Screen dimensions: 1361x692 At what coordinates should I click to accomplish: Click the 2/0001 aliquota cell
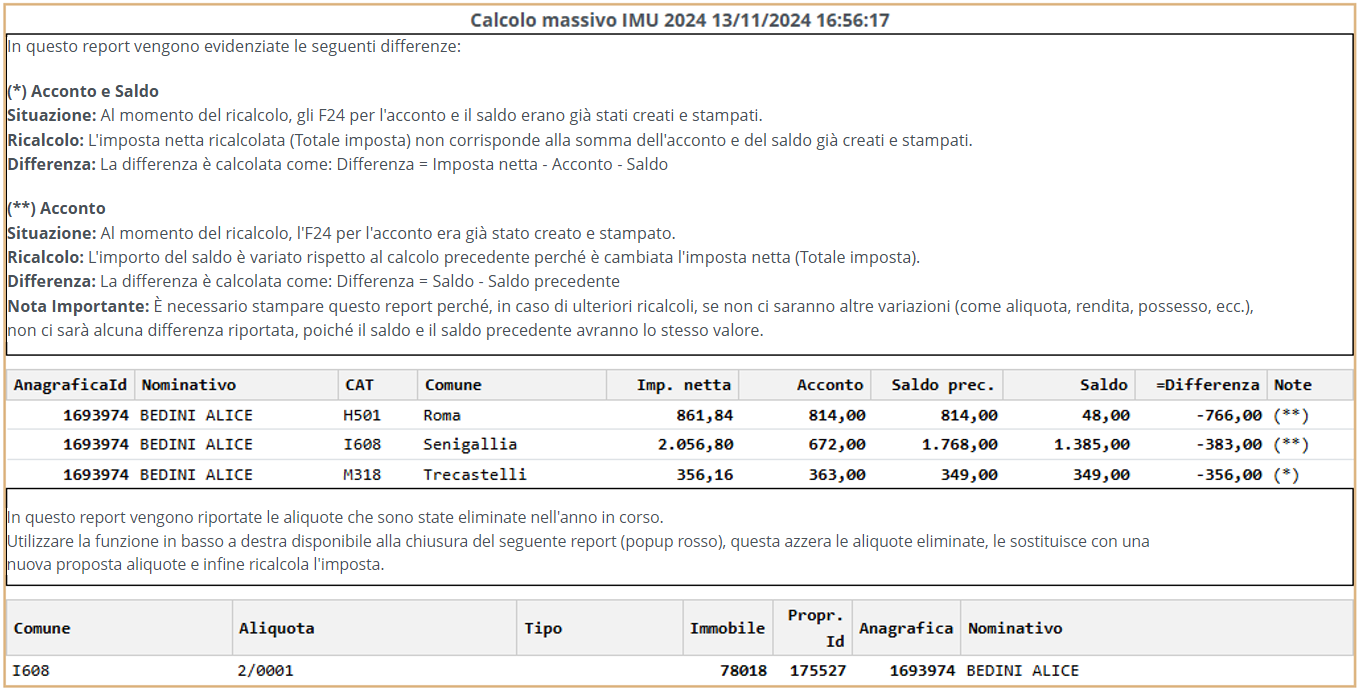[x=266, y=671]
